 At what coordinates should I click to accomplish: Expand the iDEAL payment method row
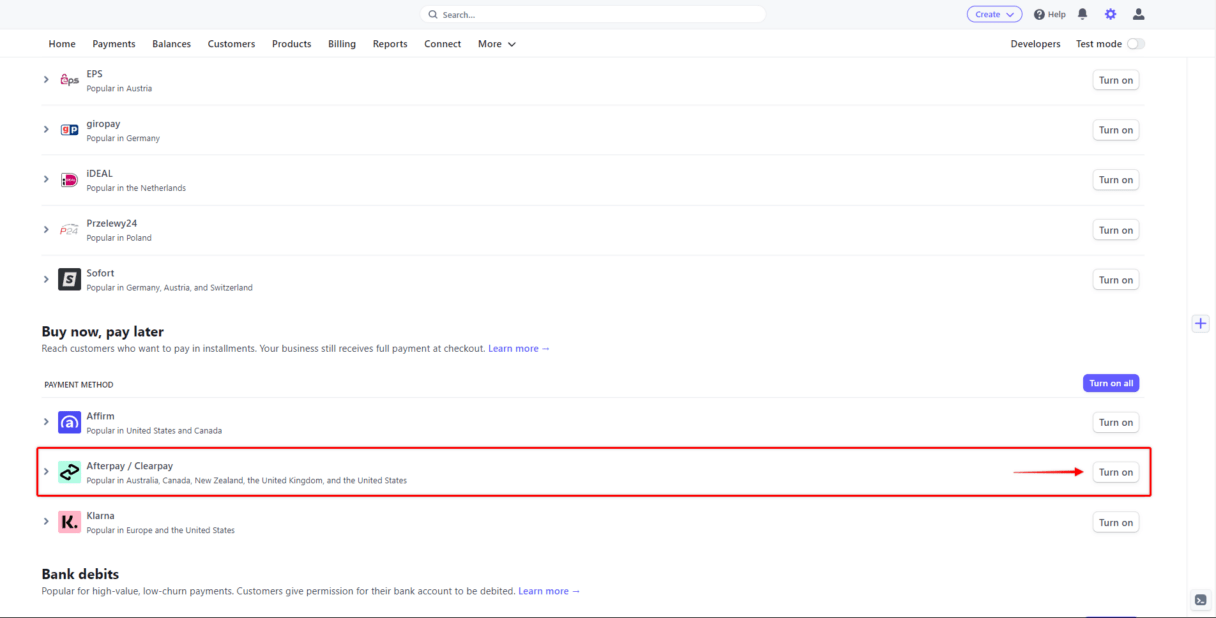[x=46, y=179]
